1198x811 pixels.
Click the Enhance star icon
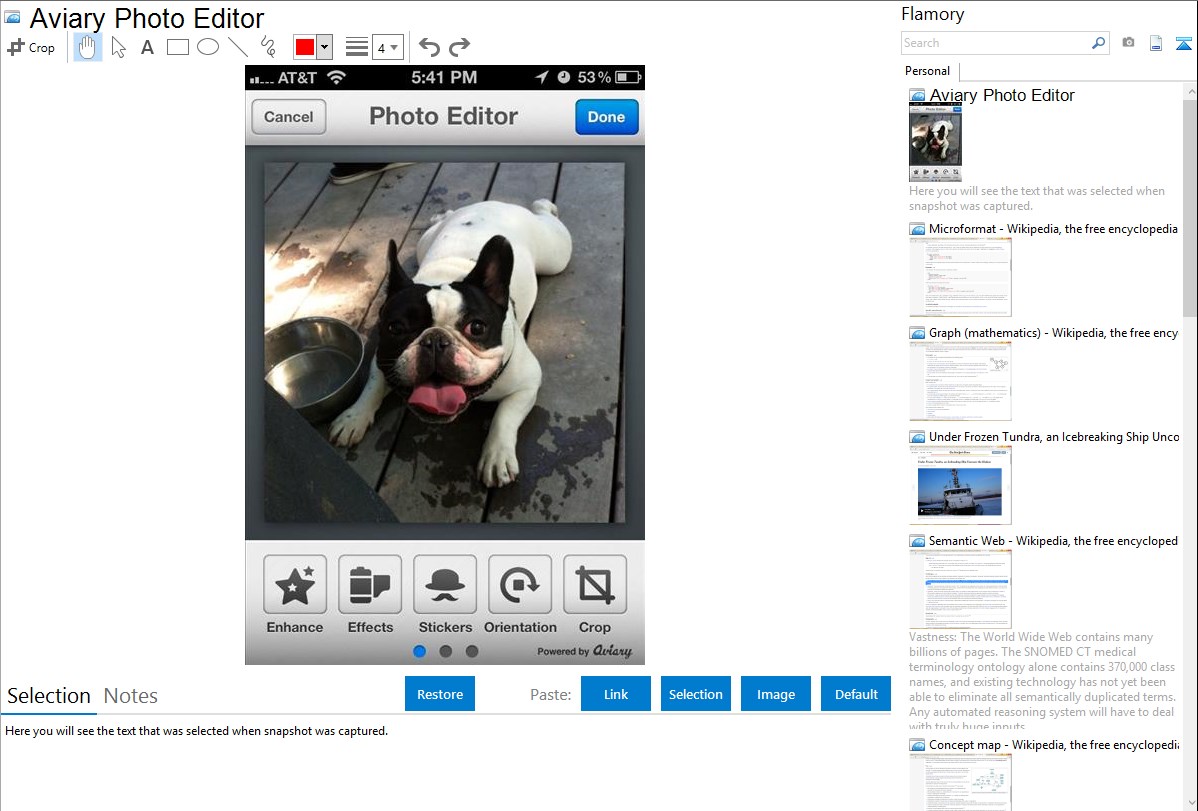click(x=295, y=585)
